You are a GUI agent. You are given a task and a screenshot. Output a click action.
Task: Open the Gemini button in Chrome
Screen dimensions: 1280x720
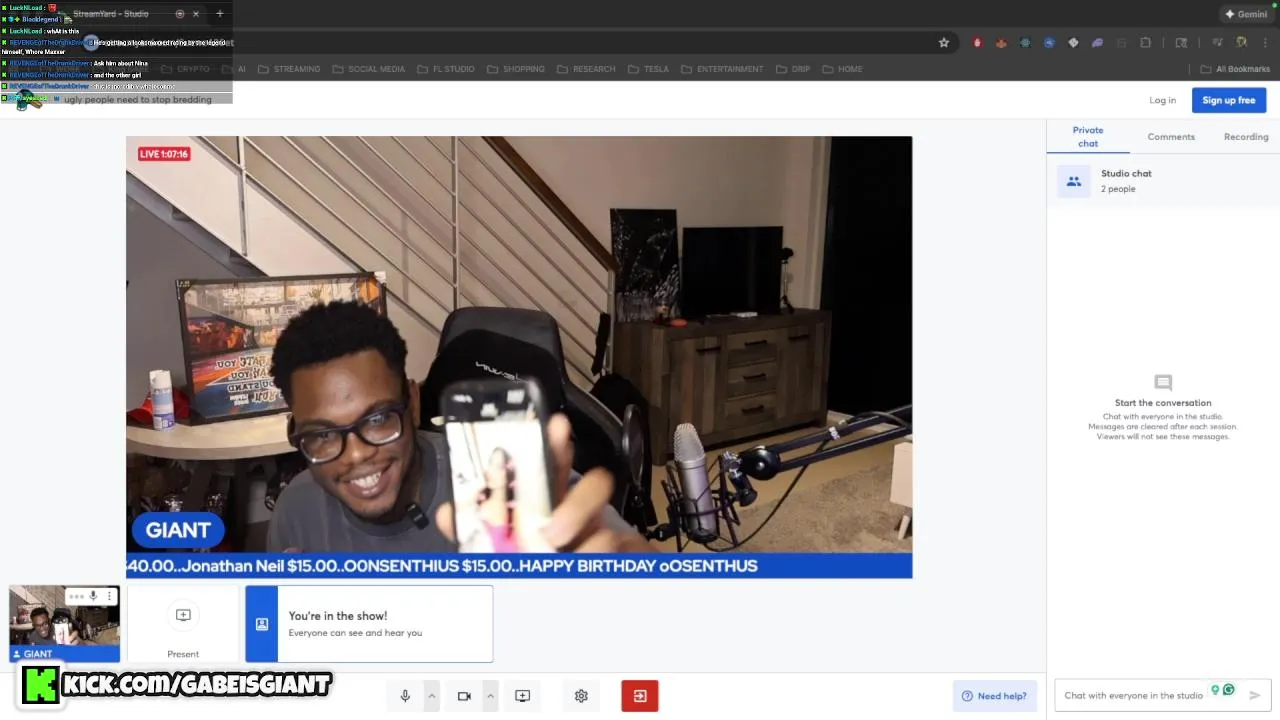point(1246,14)
